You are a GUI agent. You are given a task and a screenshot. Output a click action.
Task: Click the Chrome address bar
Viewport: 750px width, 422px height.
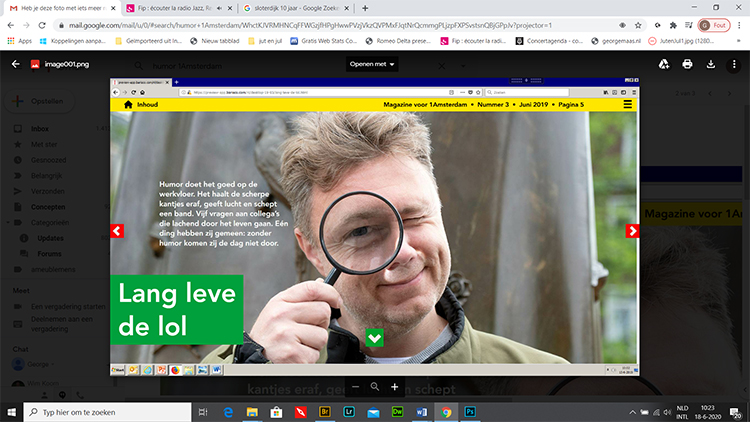pyautogui.click(x=335, y=25)
